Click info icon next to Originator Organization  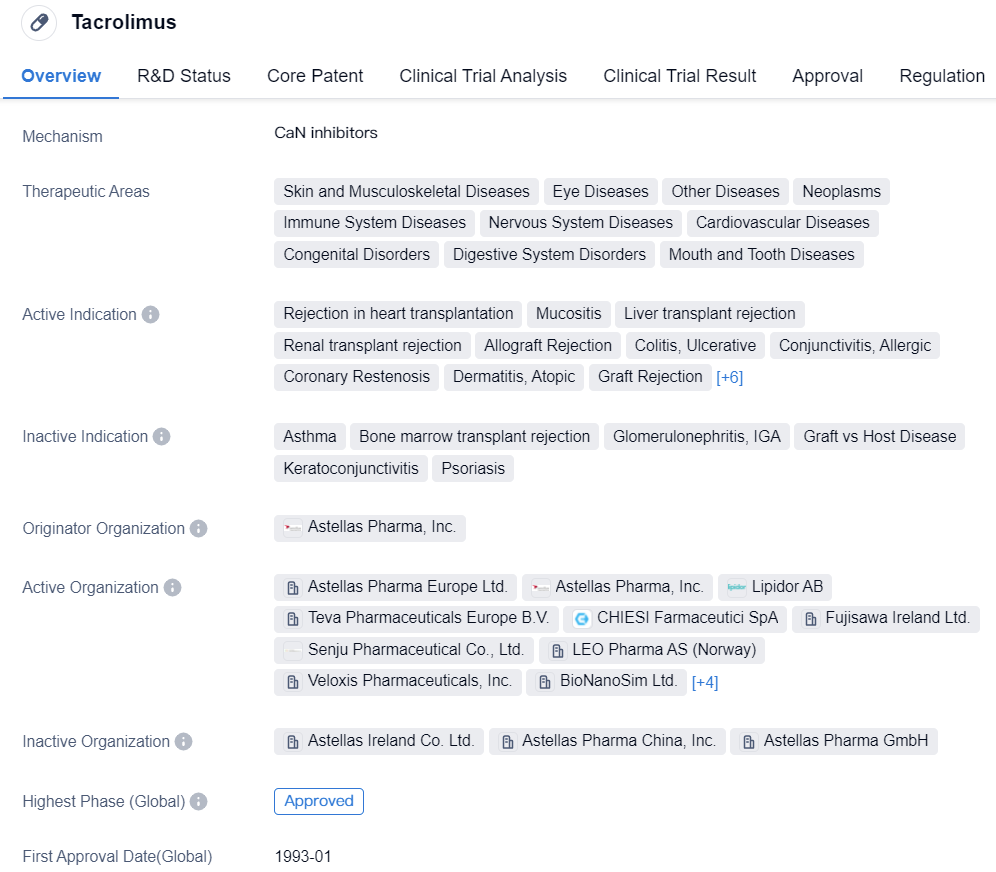[199, 529]
